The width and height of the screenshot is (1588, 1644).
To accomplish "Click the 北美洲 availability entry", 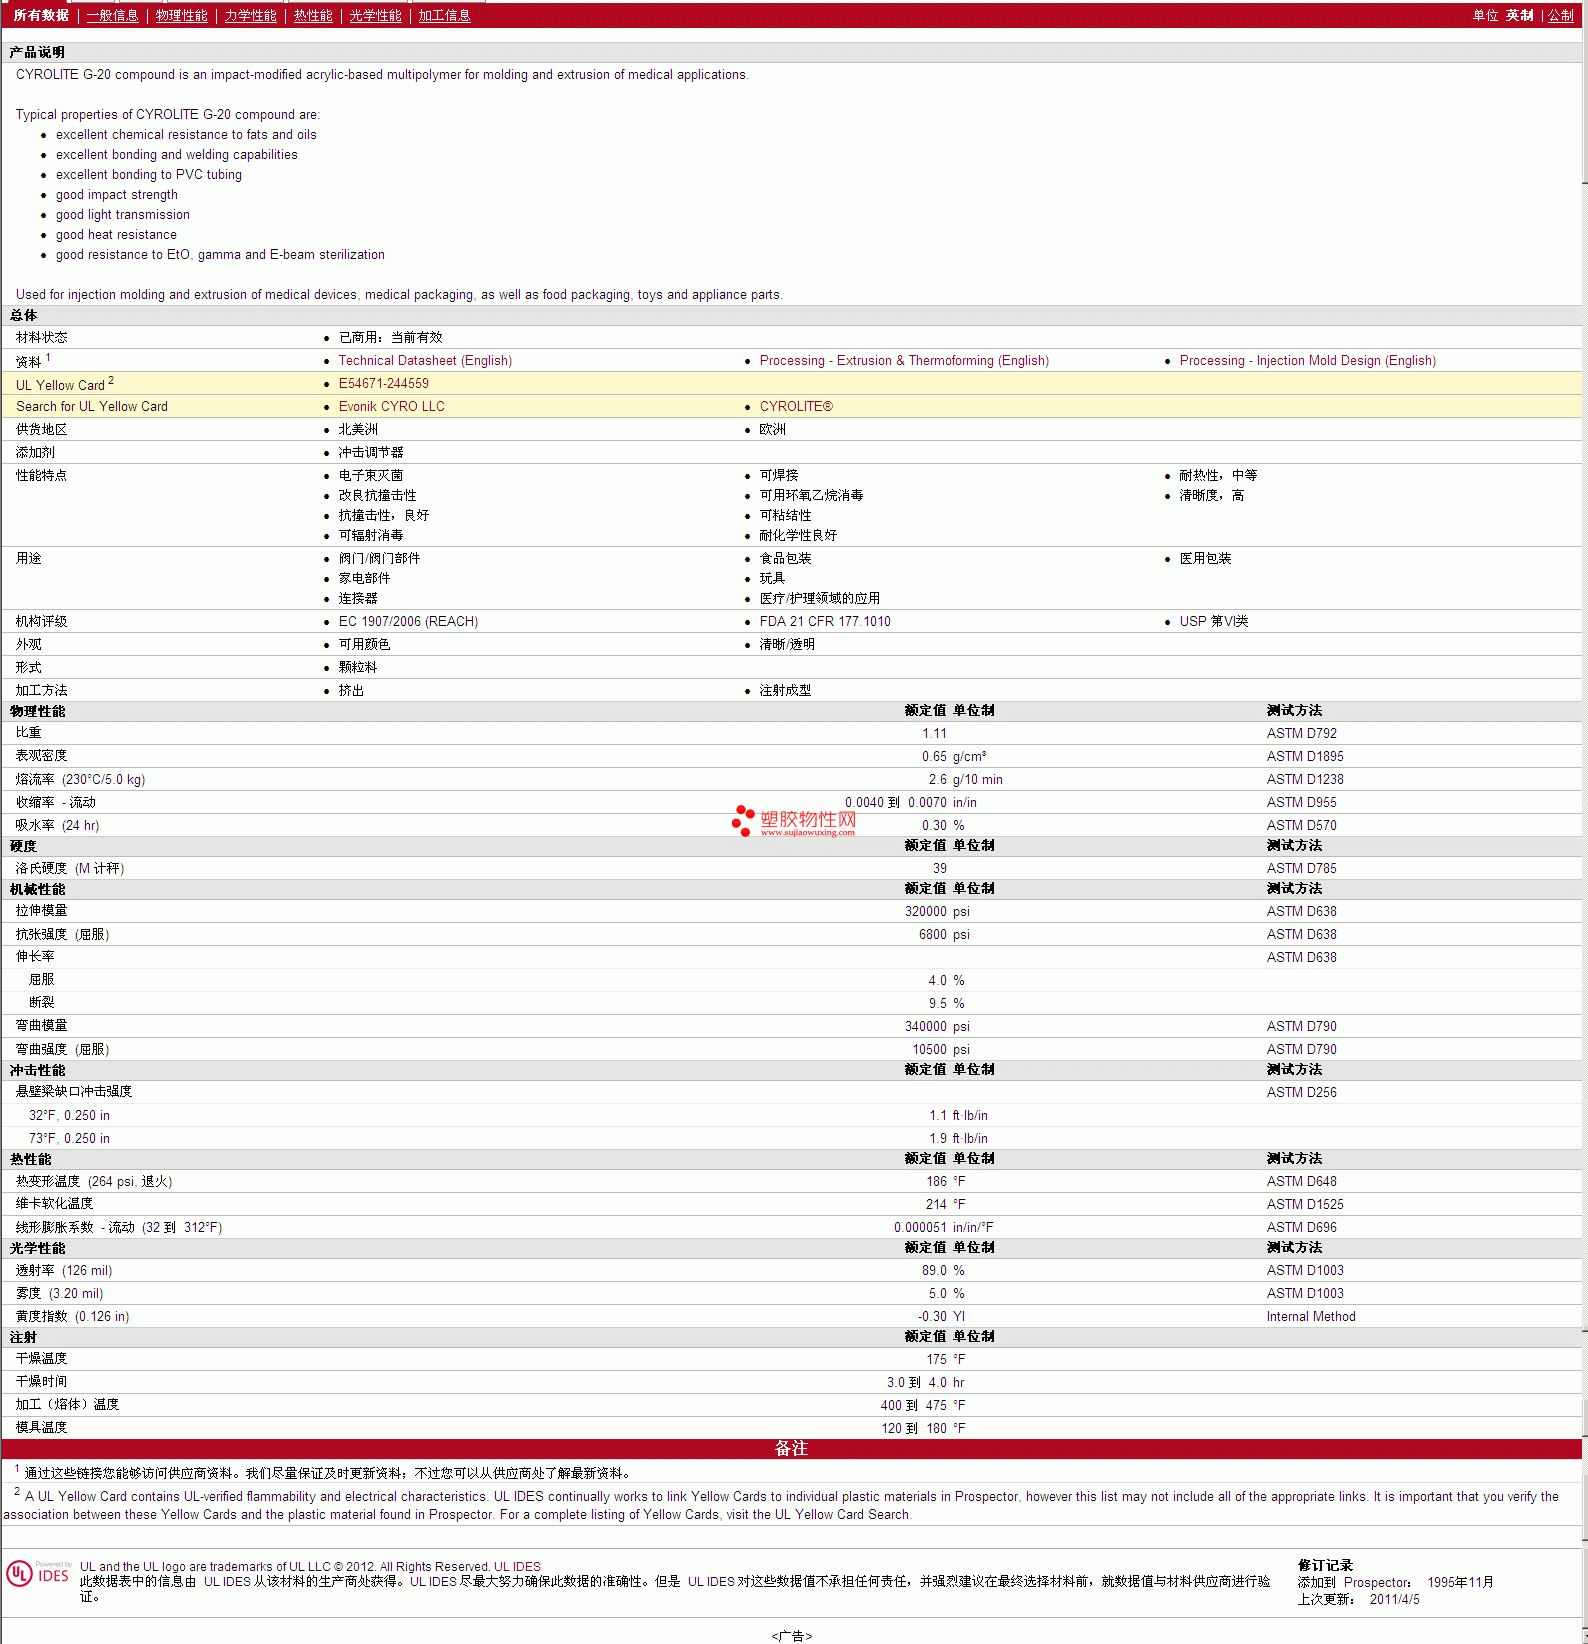I will (358, 430).
